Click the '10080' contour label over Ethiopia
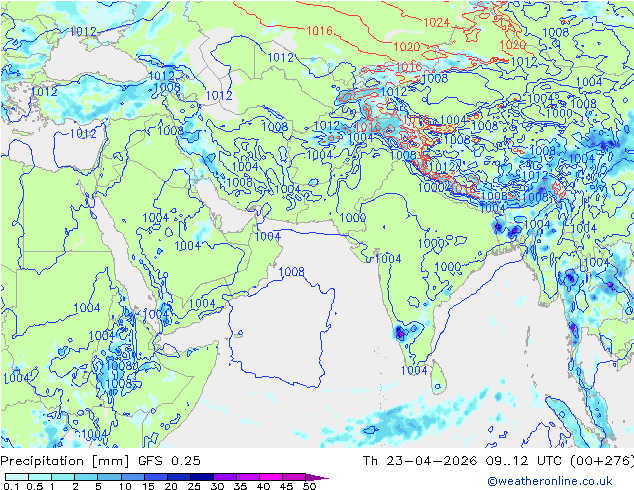The image size is (634, 490). click(x=121, y=365)
